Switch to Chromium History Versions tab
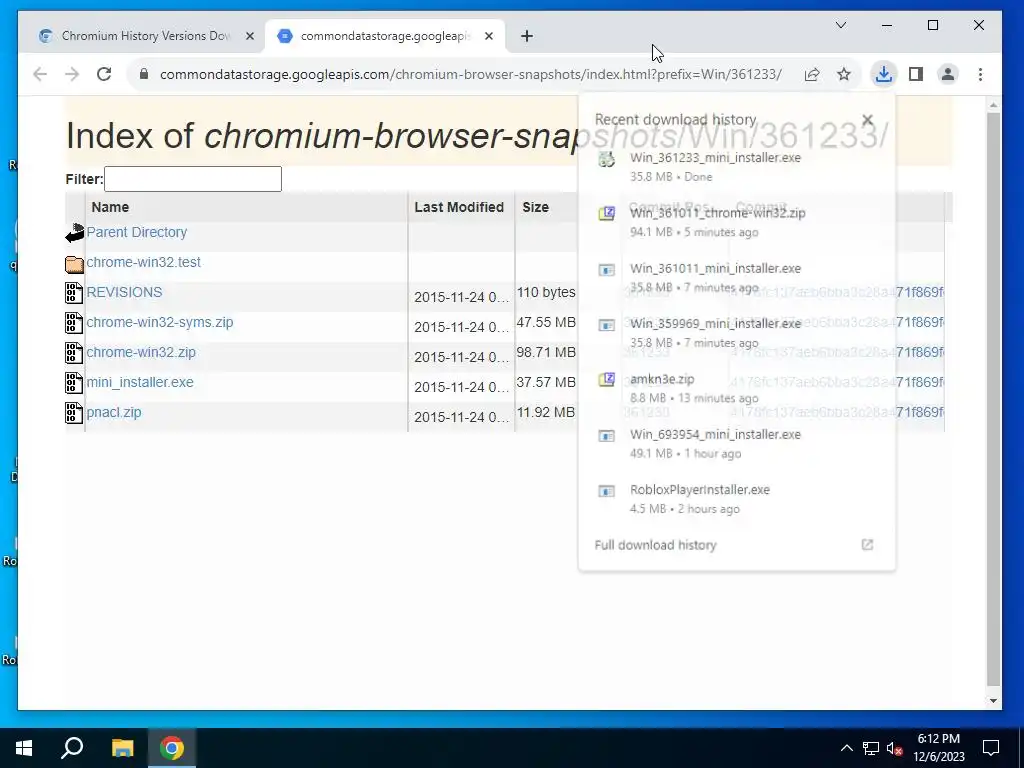Screen dimensions: 1024x768 click(146, 36)
